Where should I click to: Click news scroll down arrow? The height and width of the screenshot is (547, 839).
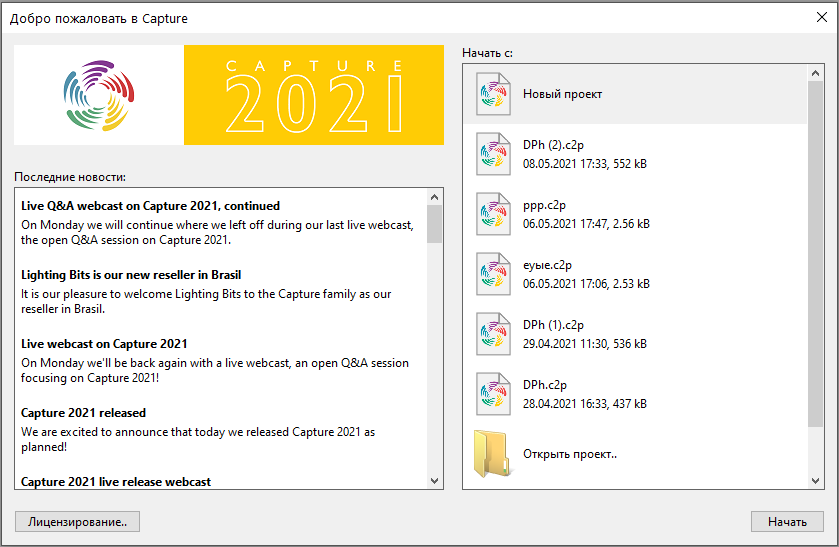point(434,481)
